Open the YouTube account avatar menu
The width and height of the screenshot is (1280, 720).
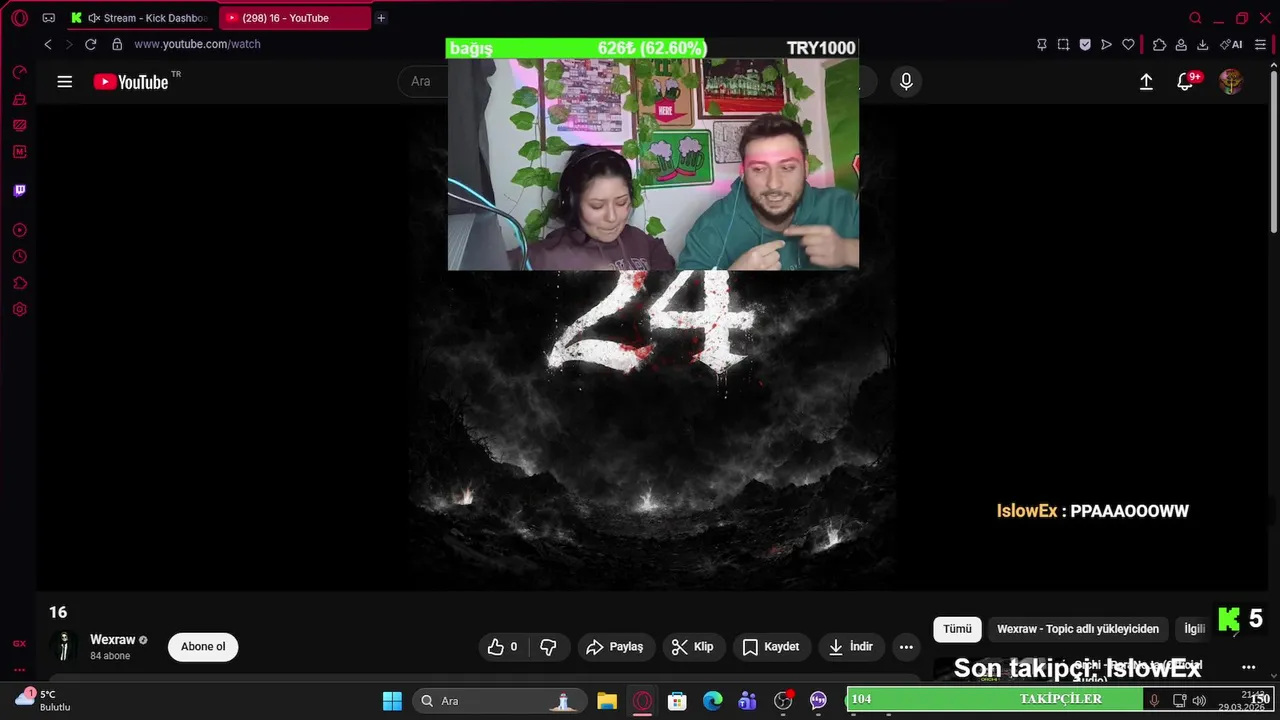pyautogui.click(x=1231, y=82)
